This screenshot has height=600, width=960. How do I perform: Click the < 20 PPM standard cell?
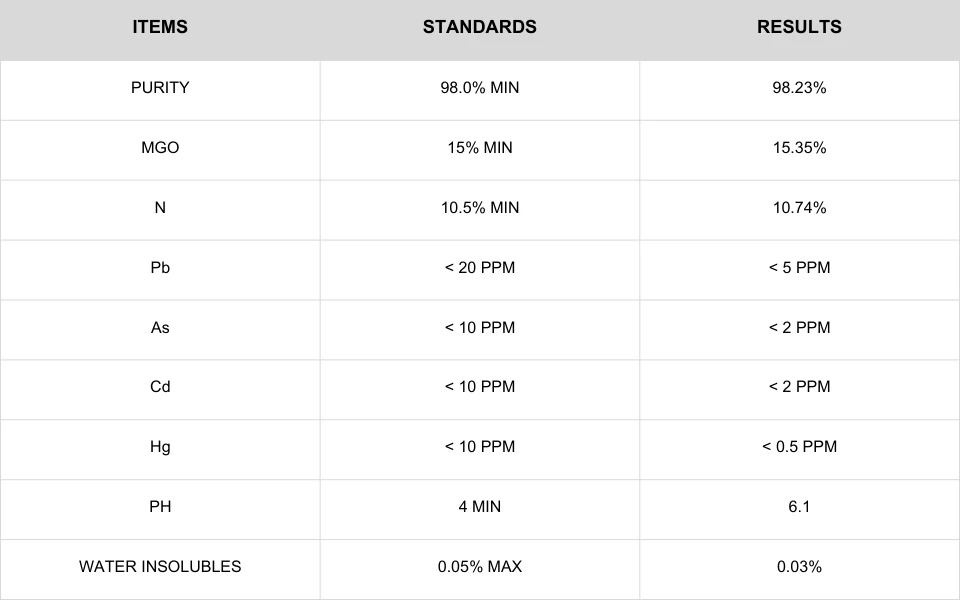coord(479,270)
